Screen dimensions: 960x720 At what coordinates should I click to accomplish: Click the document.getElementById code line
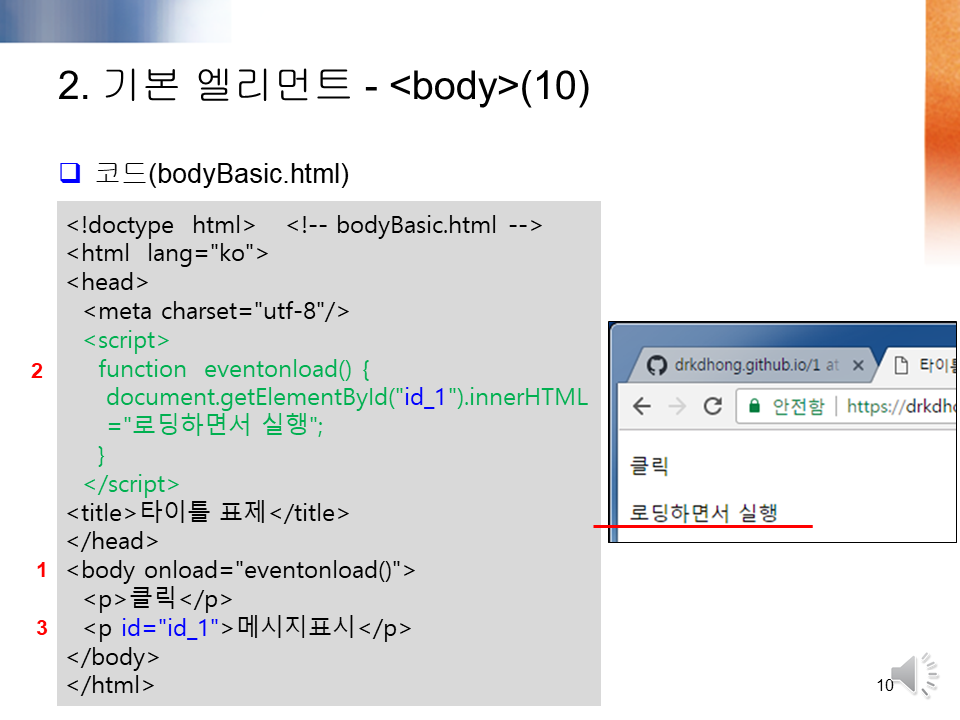(347, 397)
